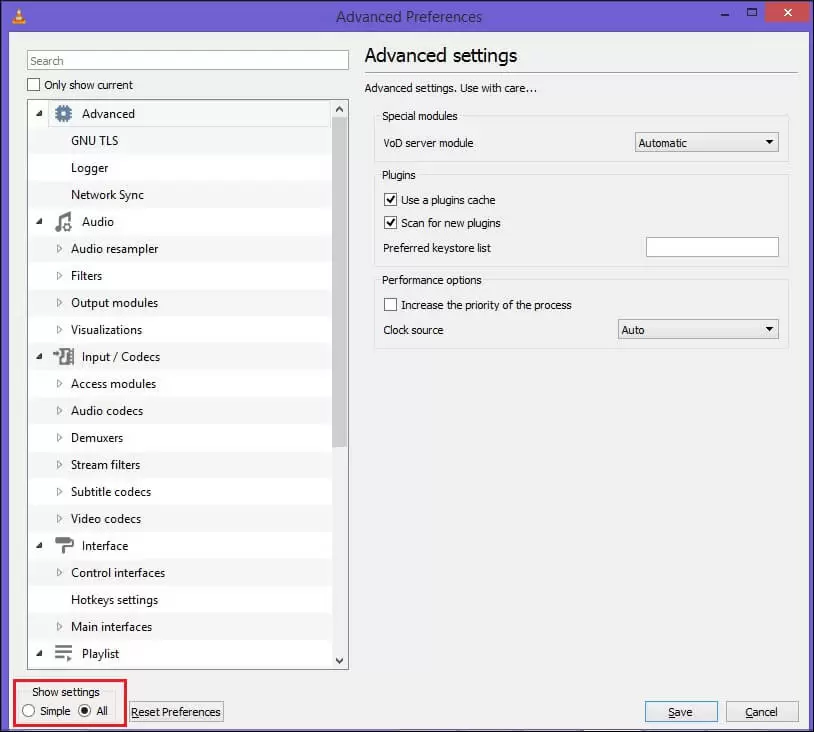Click the tree scrollbar up arrow
Viewport: 814px width, 732px height.
(340, 109)
